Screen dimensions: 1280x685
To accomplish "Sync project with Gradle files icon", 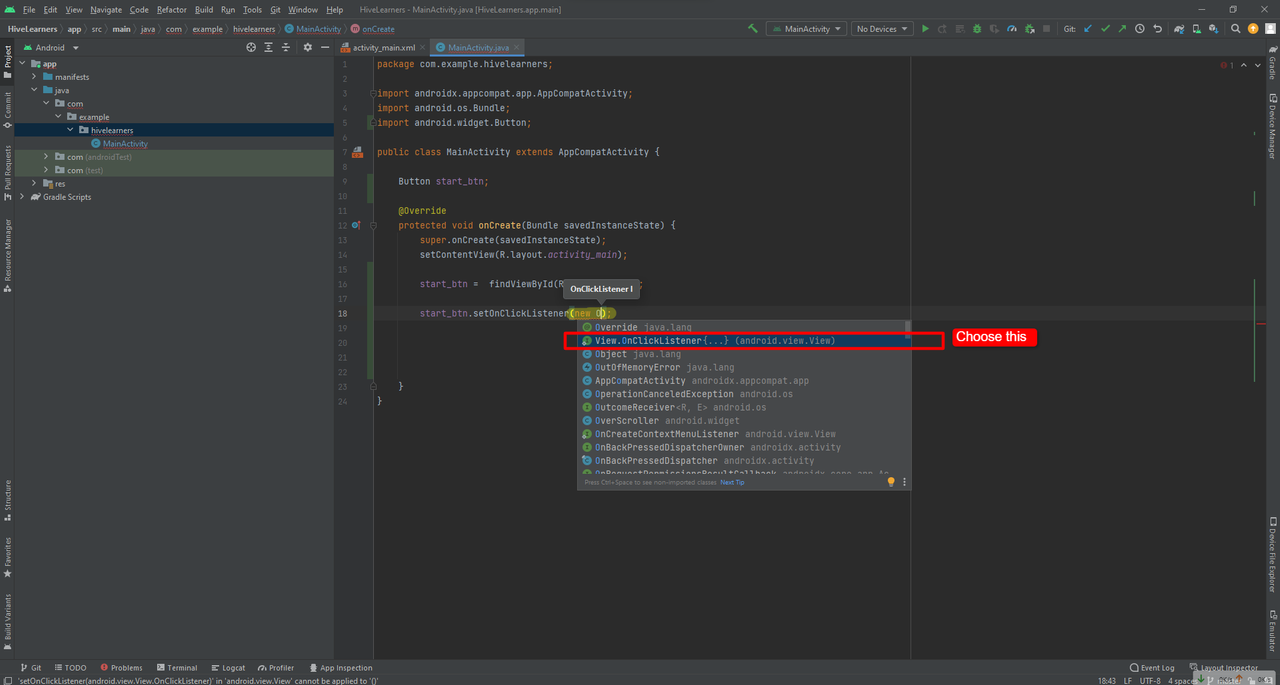I will (x=1181, y=29).
